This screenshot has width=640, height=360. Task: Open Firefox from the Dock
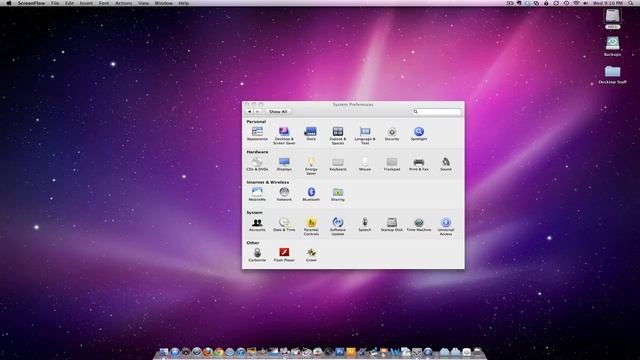pyautogui.click(x=208, y=352)
